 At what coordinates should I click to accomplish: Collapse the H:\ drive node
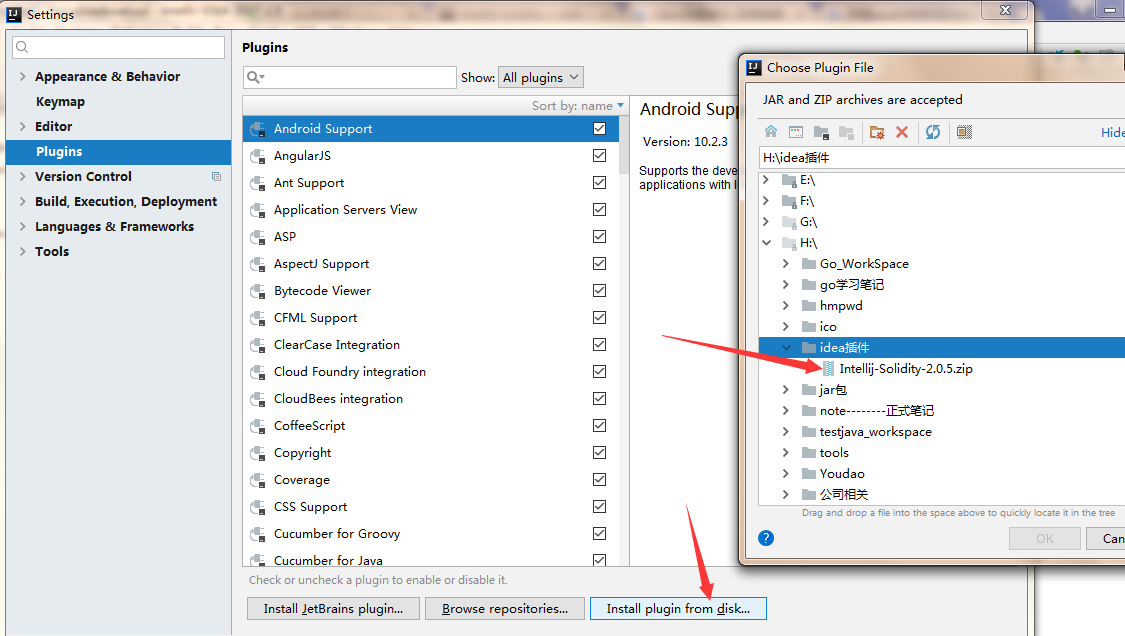tap(766, 243)
